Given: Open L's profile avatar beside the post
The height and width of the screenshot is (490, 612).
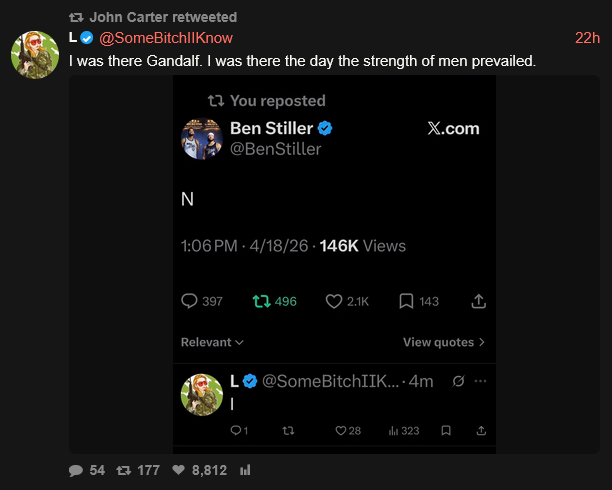Looking at the screenshot, I should click(x=33, y=53).
